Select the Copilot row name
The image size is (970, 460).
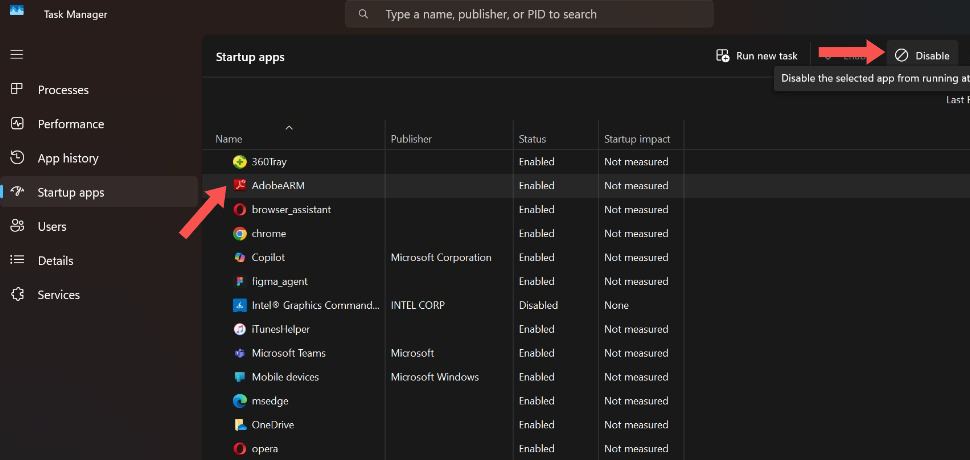coord(268,257)
